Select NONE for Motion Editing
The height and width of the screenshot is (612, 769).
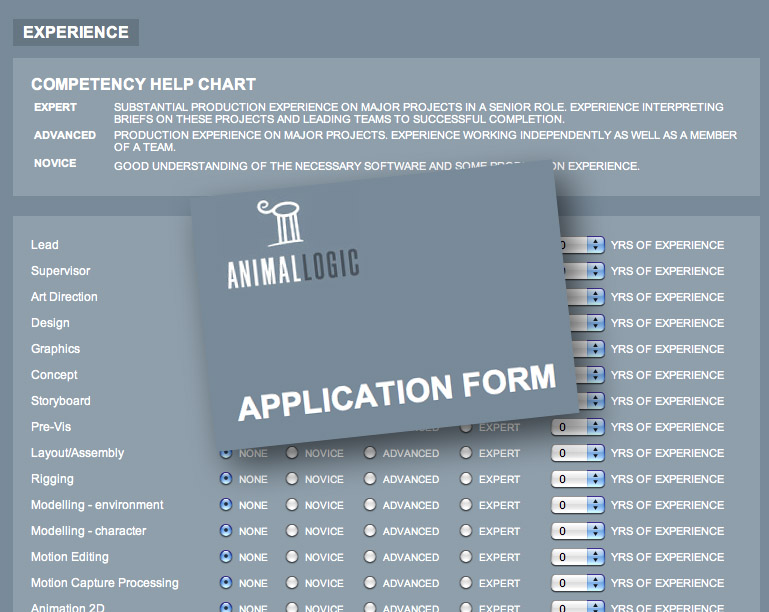(226, 557)
